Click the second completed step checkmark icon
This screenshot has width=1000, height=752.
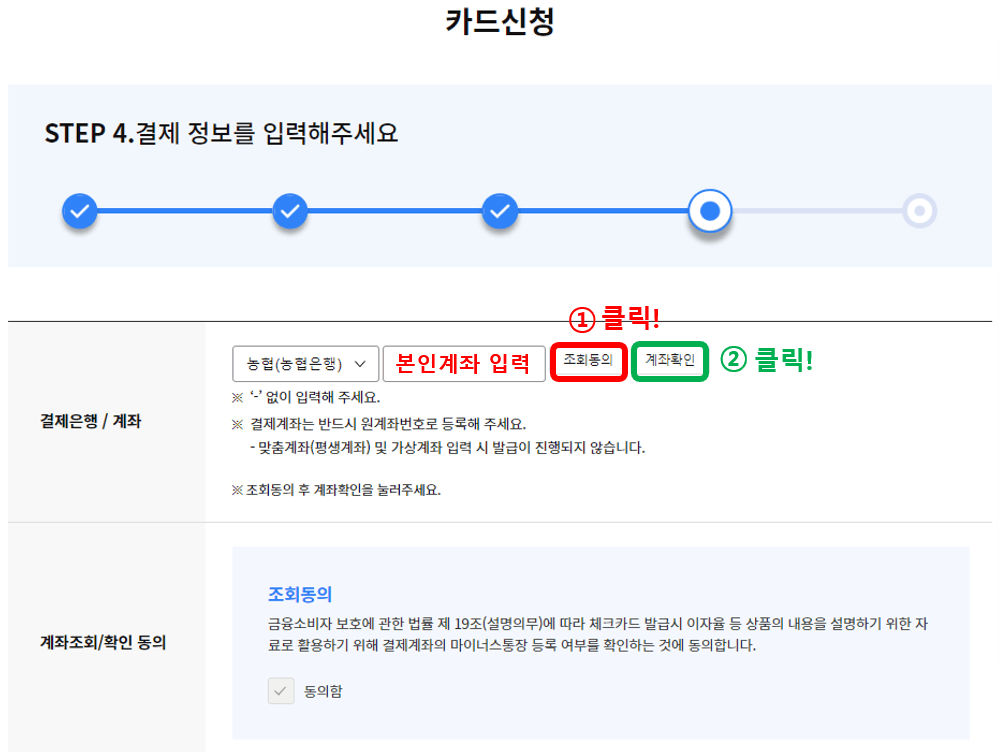pos(289,211)
